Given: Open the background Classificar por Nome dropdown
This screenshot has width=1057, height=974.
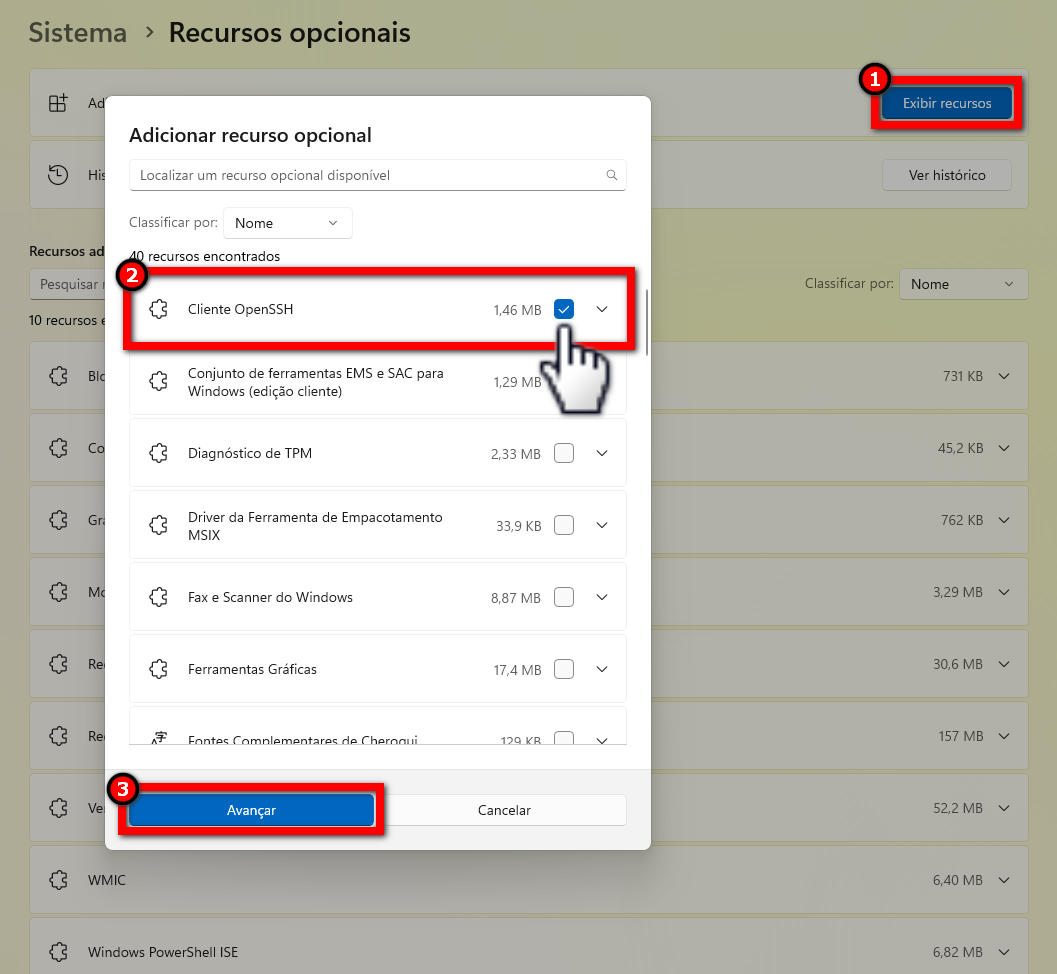Looking at the screenshot, I should tap(963, 284).
